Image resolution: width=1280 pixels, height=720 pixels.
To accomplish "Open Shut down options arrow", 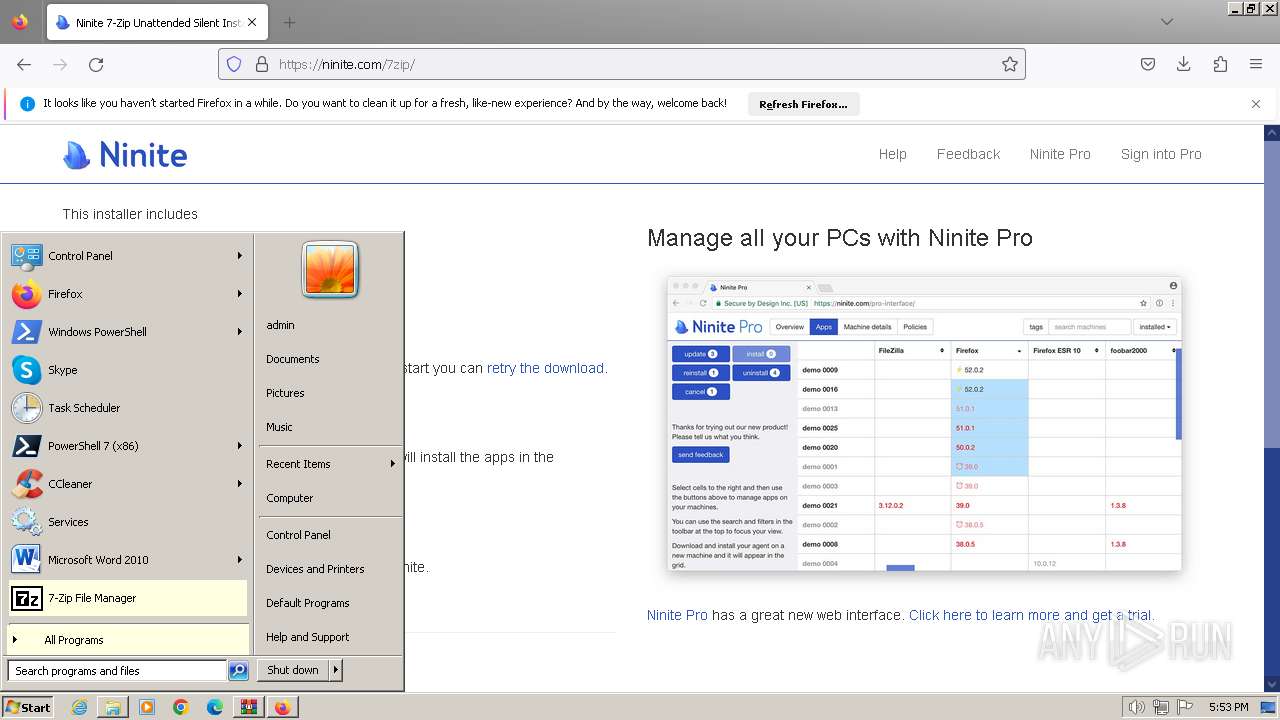I will (x=336, y=670).
